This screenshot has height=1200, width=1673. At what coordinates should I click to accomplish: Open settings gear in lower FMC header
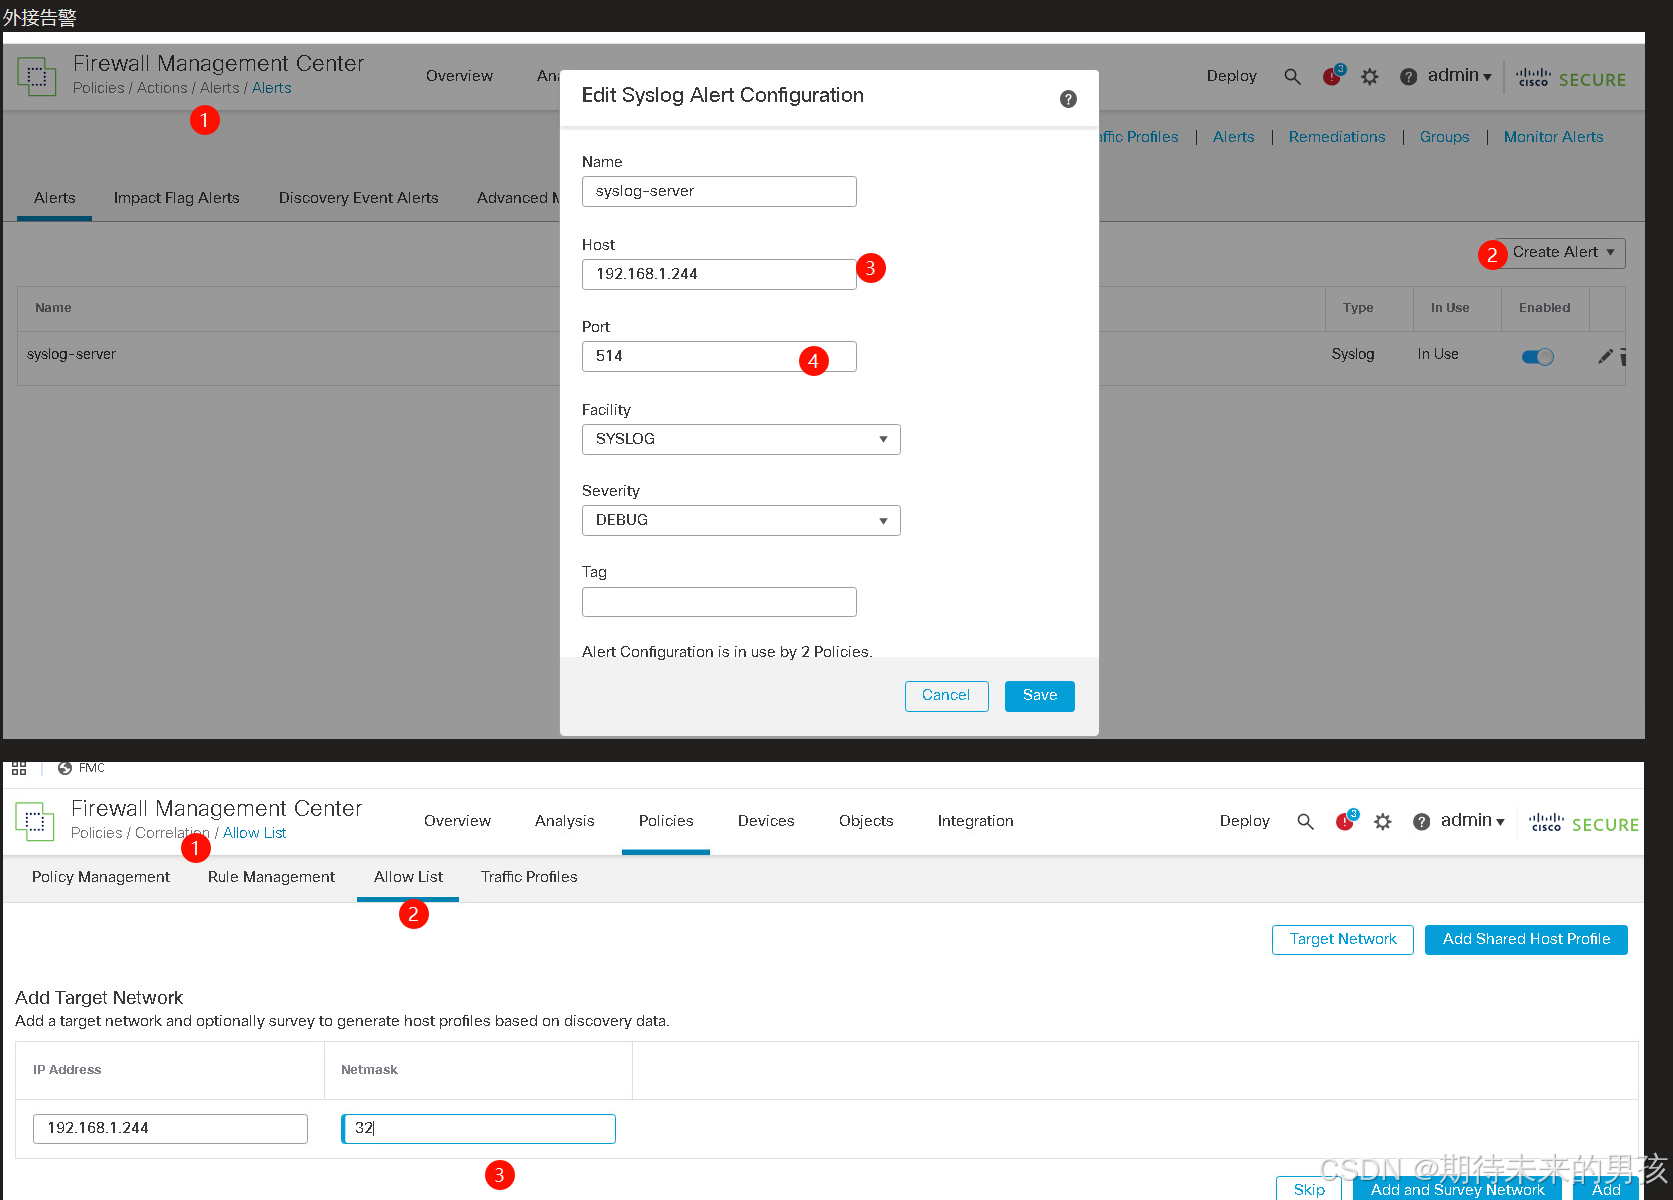pos(1383,822)
